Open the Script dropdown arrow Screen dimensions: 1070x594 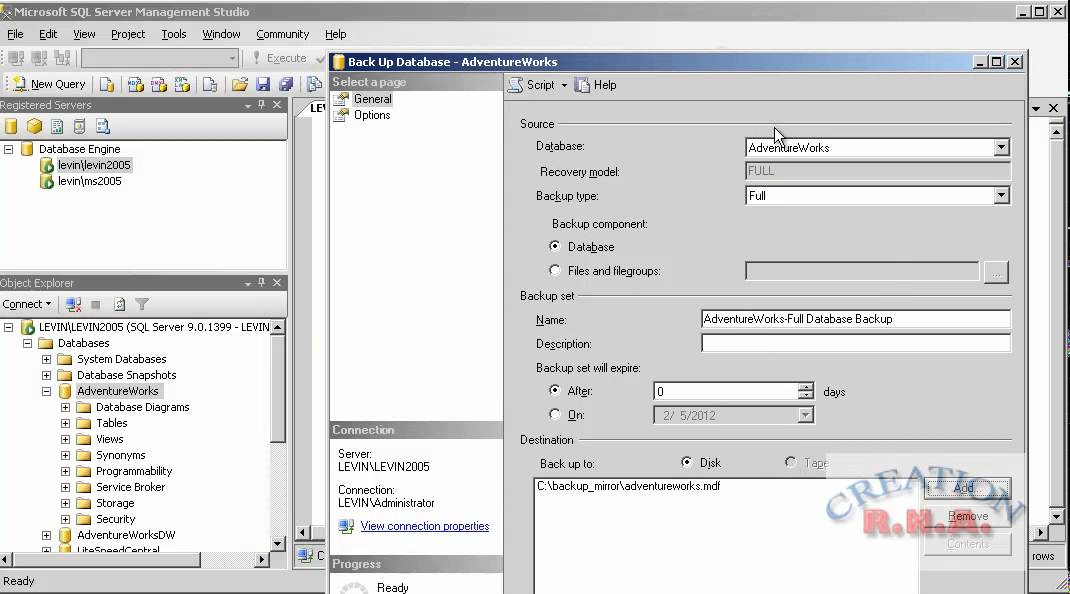(564, 85)
